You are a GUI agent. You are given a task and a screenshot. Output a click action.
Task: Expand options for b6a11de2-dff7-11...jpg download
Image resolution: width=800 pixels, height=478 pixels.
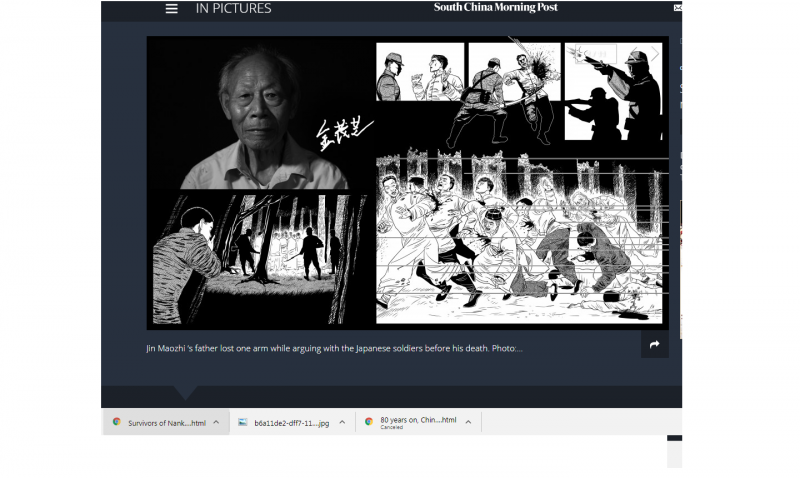tap(342, 422)
